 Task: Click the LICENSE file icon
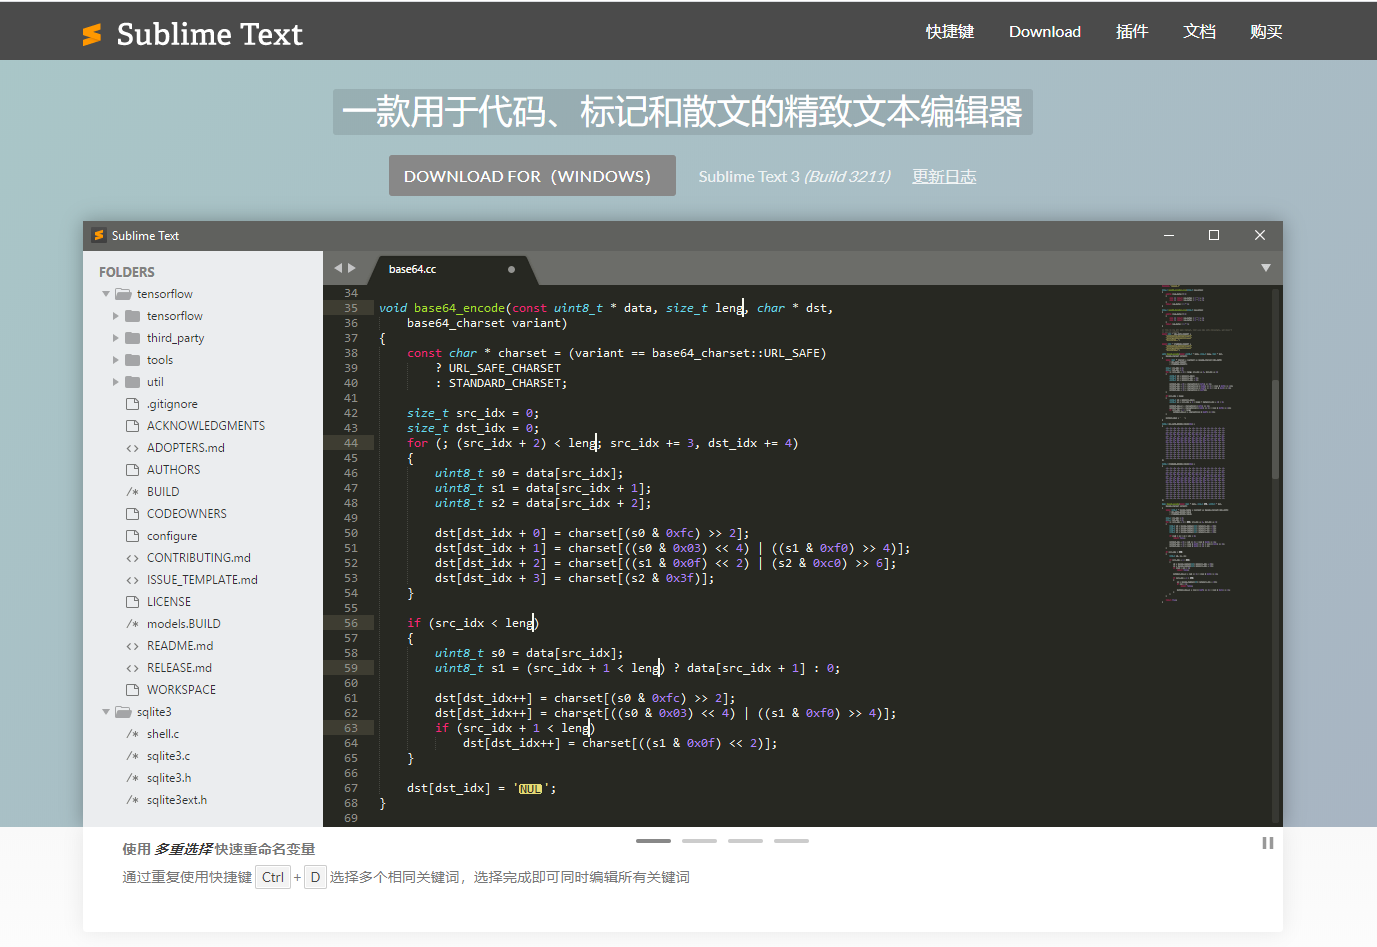[x=132, y=602]
